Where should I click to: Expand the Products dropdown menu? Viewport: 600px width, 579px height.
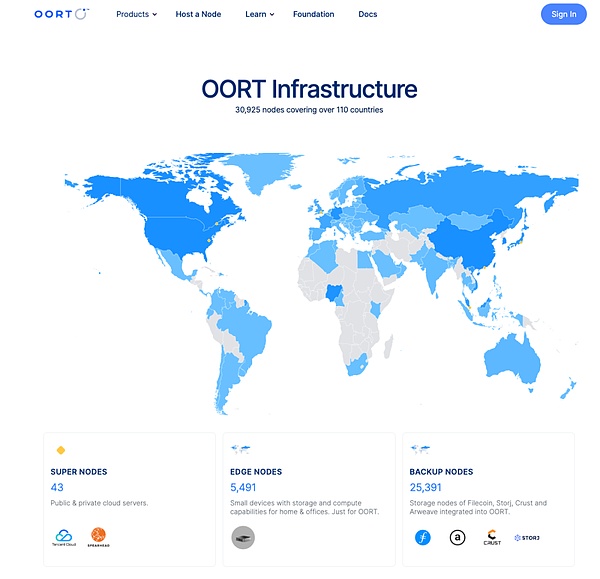pos(136,15)
